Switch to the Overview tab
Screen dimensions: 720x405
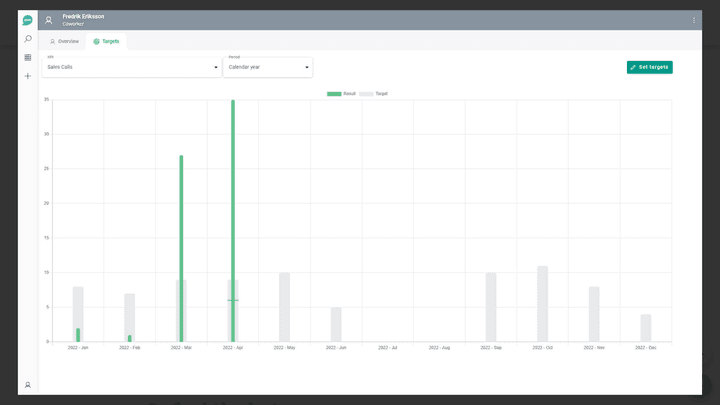pyautogui.click(x=64, y=41)
